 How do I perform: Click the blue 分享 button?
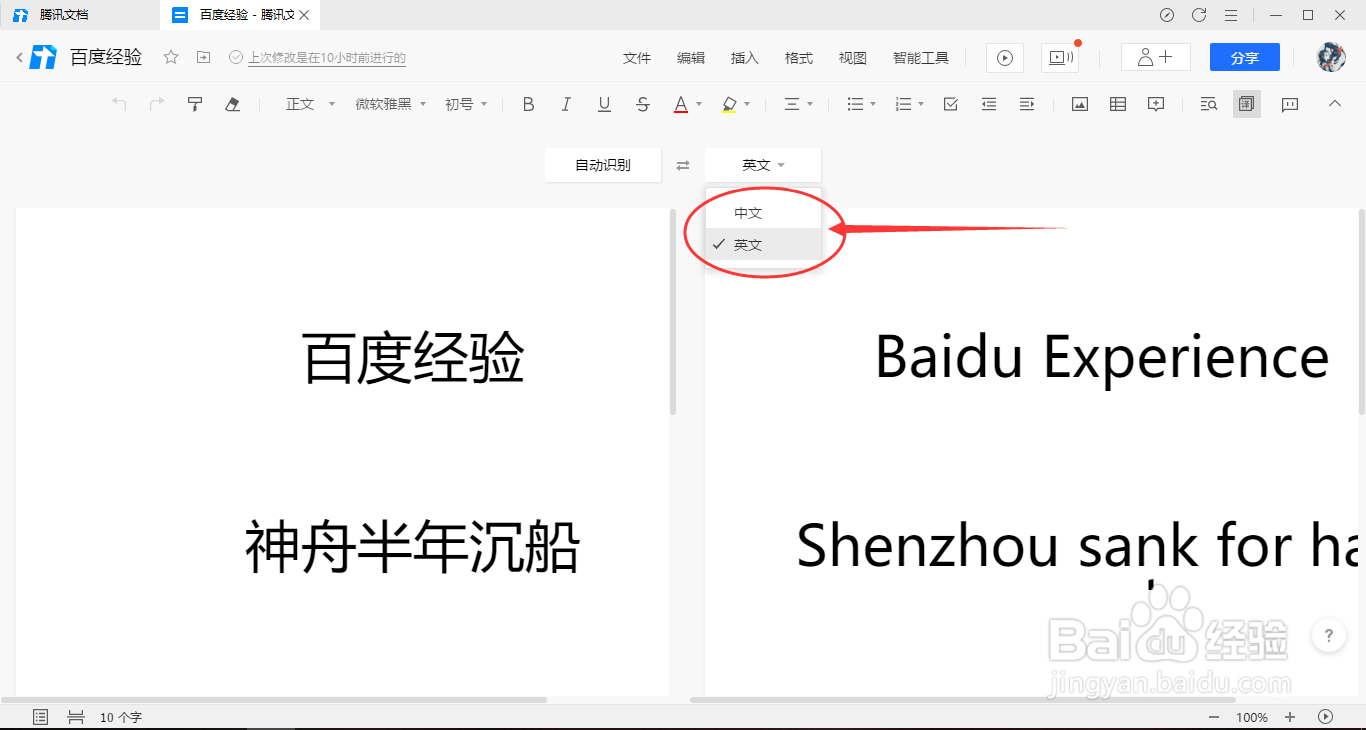coord(1245,58)
